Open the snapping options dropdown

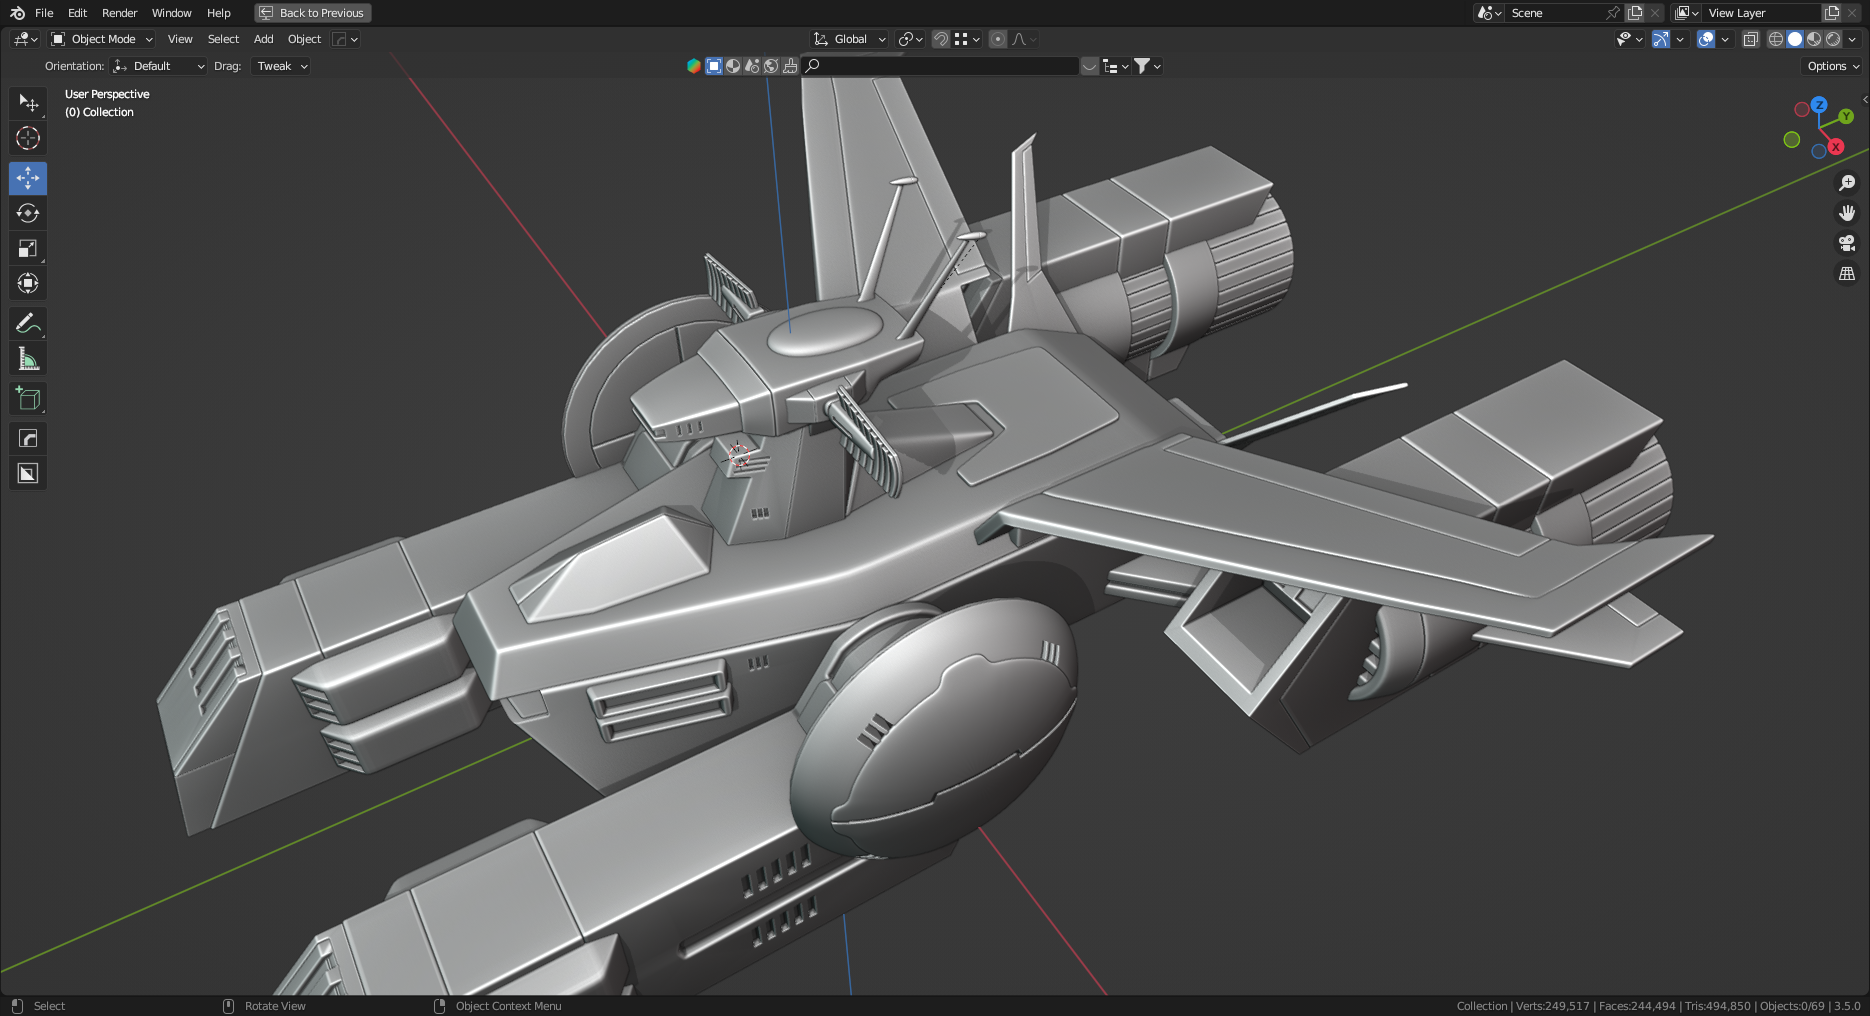(x=967, y=39)
